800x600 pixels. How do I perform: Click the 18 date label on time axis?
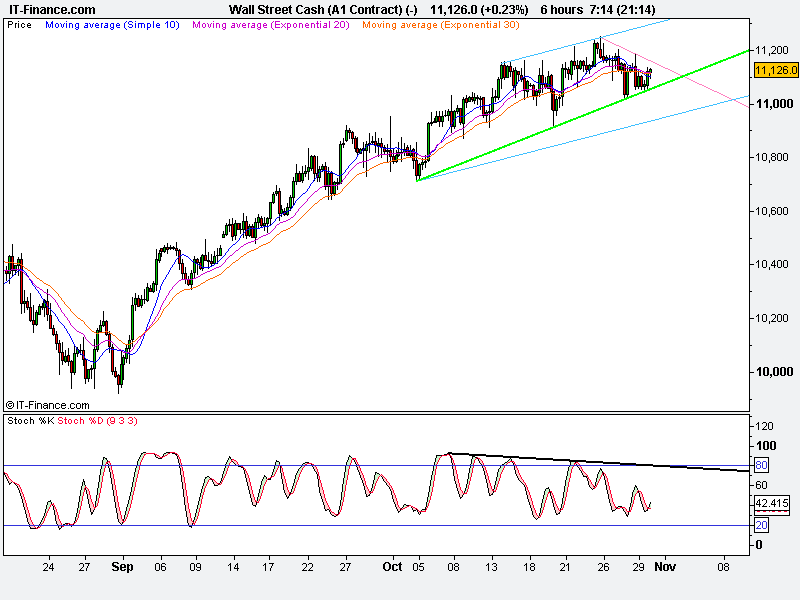[x=530, y=567]
